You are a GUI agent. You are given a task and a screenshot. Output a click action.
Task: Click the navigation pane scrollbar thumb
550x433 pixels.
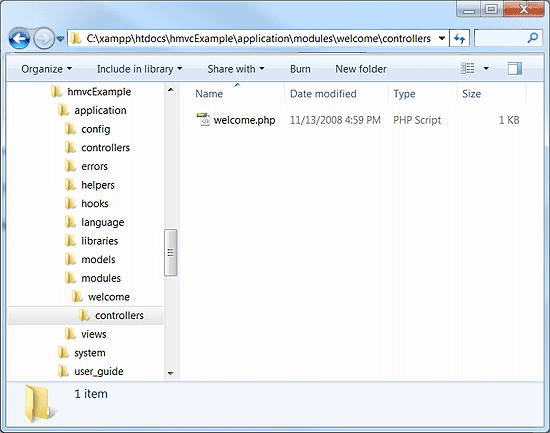pyautogui.click(x=171, y=253)
